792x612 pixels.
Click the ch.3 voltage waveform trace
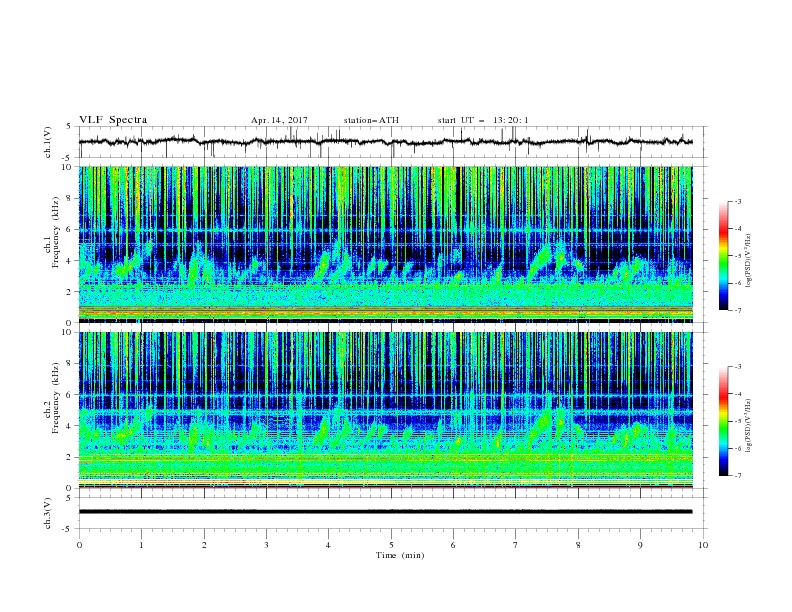coord(385,512)
